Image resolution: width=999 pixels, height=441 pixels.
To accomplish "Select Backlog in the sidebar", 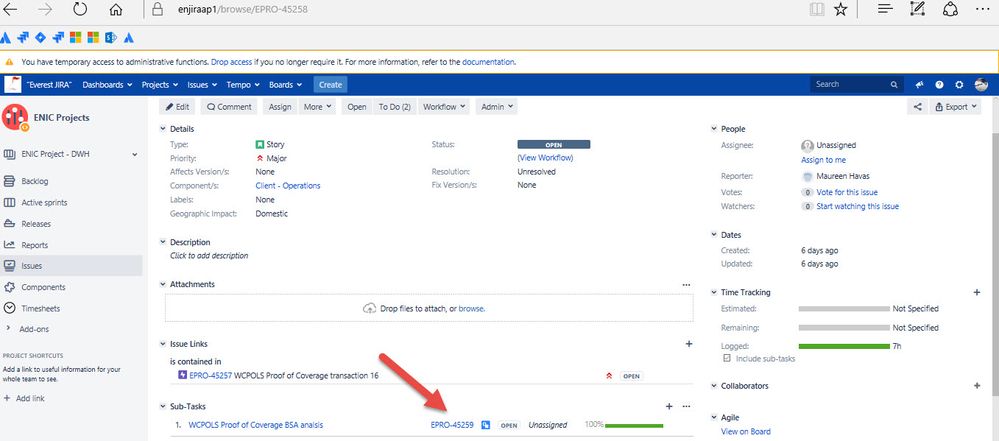I will 35,182.
